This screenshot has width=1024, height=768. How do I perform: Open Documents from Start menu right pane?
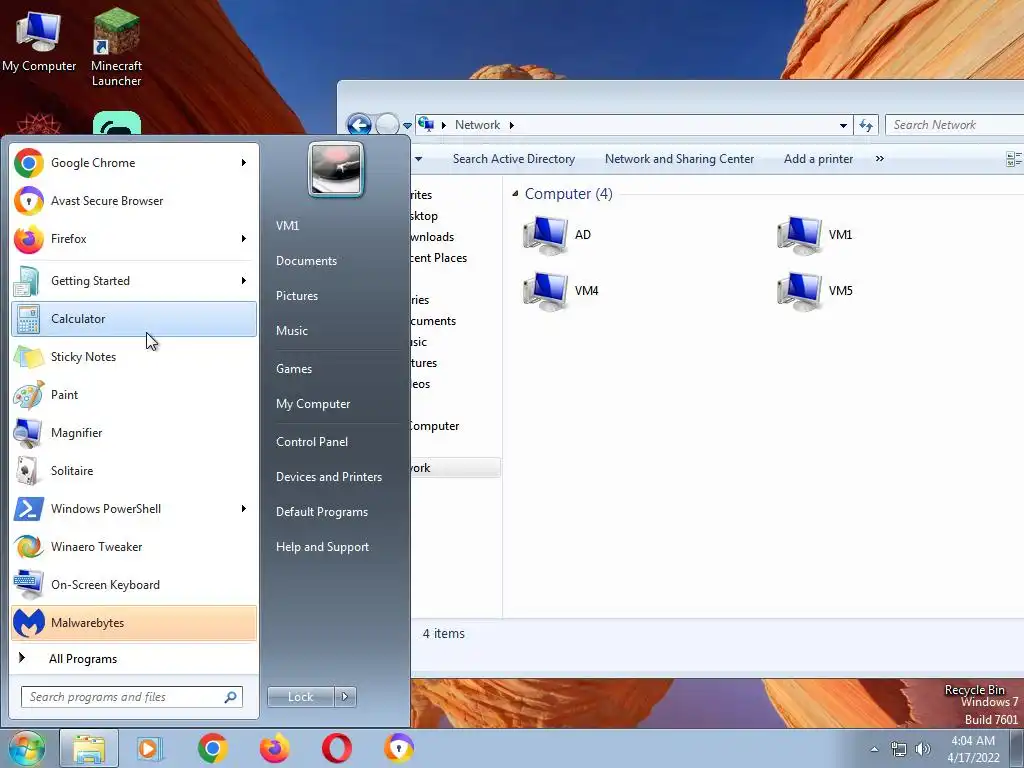tap(306, 261)
